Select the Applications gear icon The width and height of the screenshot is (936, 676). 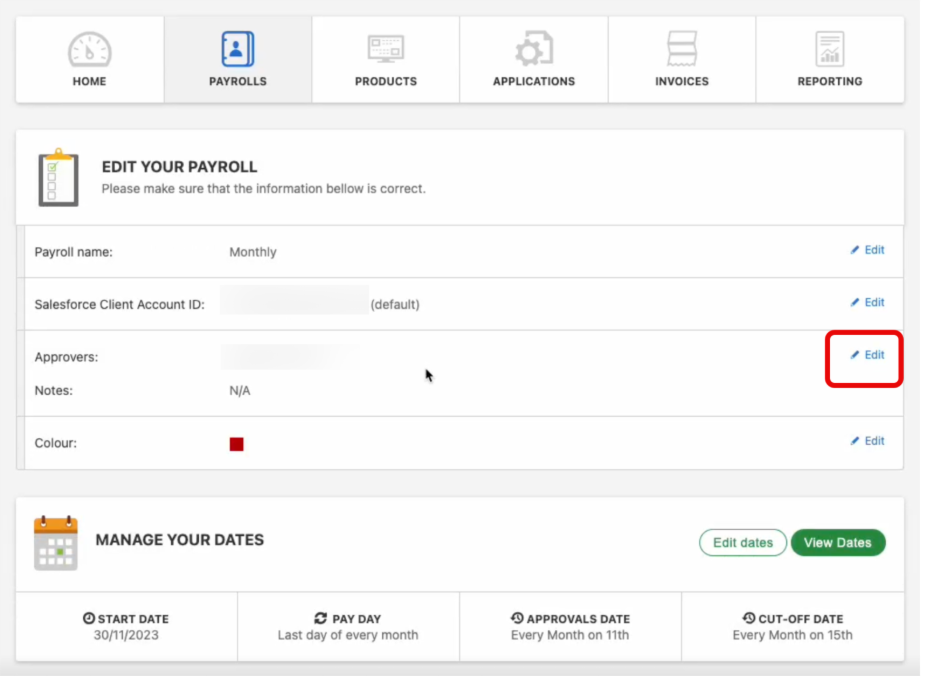coord(533,47)
